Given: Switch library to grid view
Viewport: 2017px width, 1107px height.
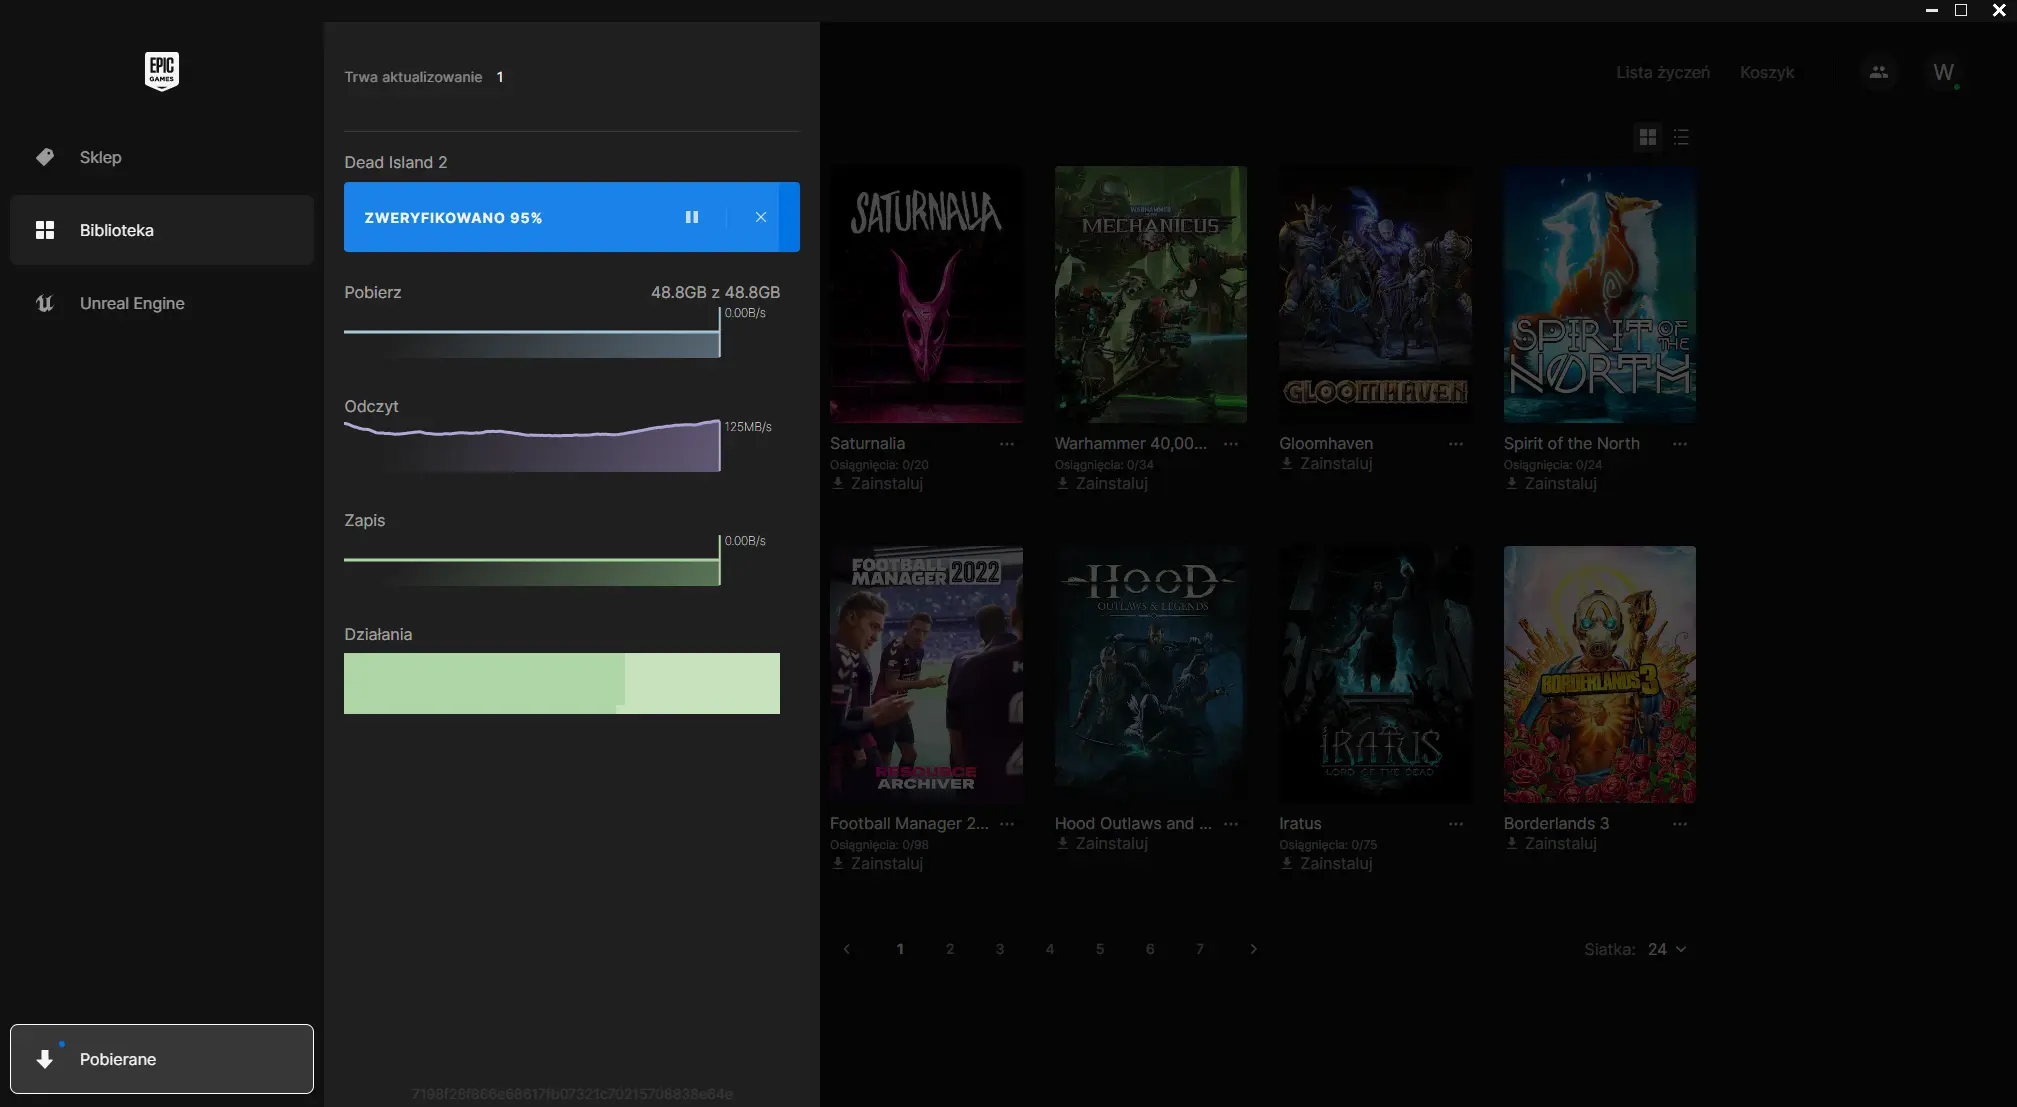Looking at the screenshot, I should coord(1648,137).
